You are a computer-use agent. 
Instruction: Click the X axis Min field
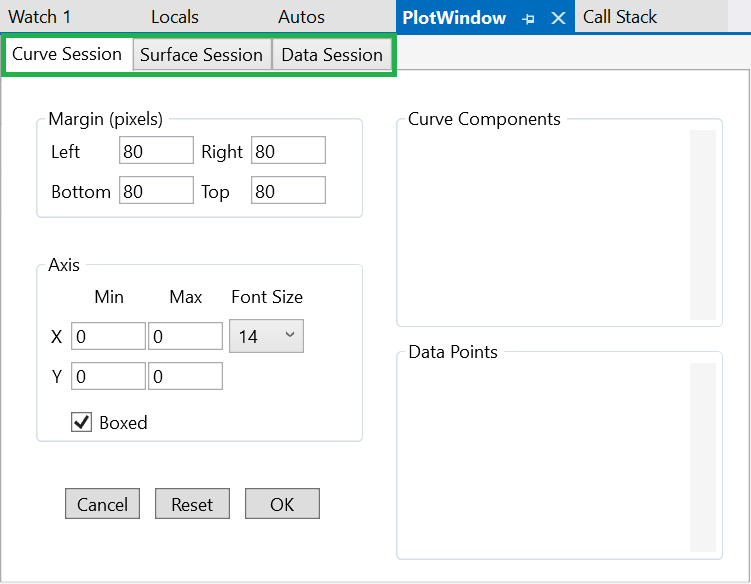coord(108,336)
